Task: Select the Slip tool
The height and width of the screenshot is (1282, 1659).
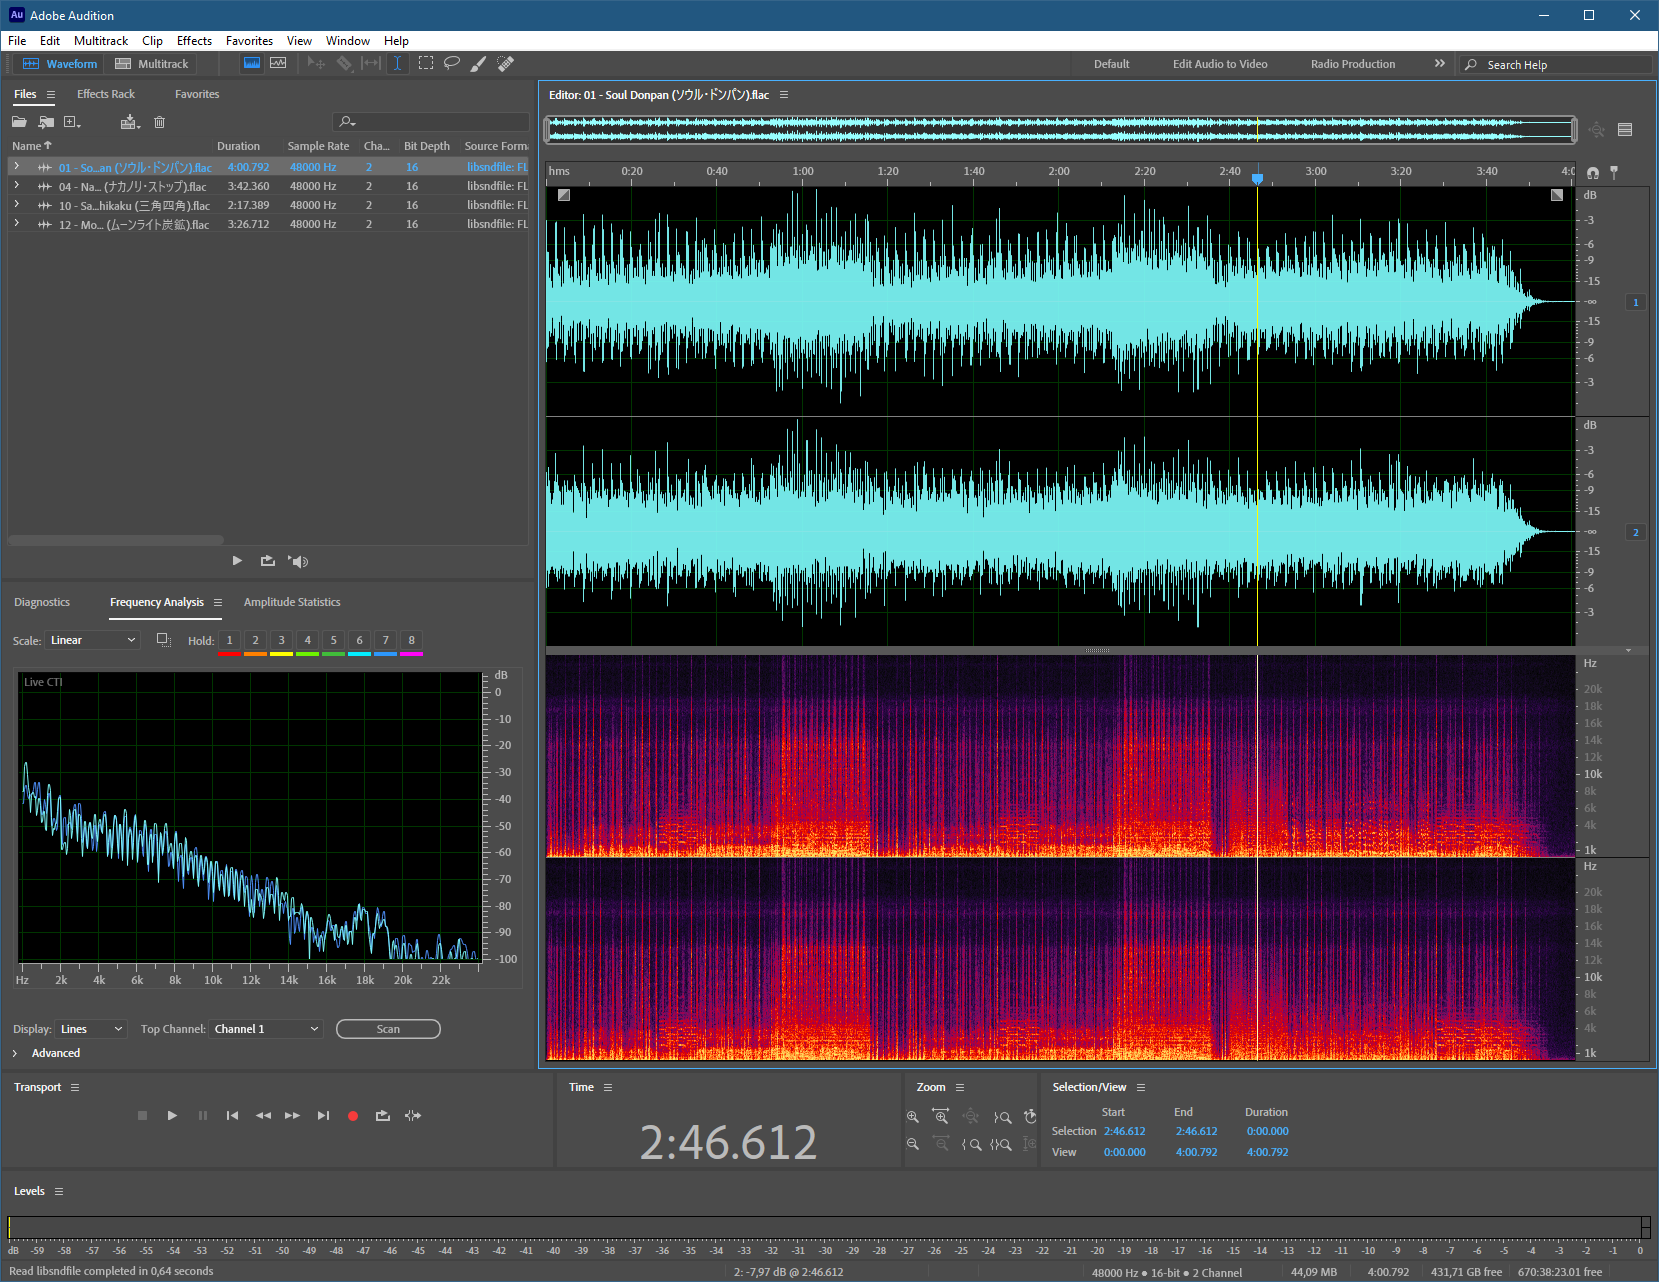Action: (371, 63)
